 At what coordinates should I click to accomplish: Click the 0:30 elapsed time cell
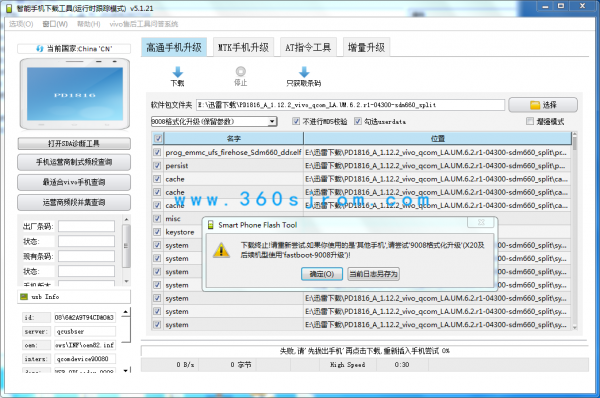point(402,365)
